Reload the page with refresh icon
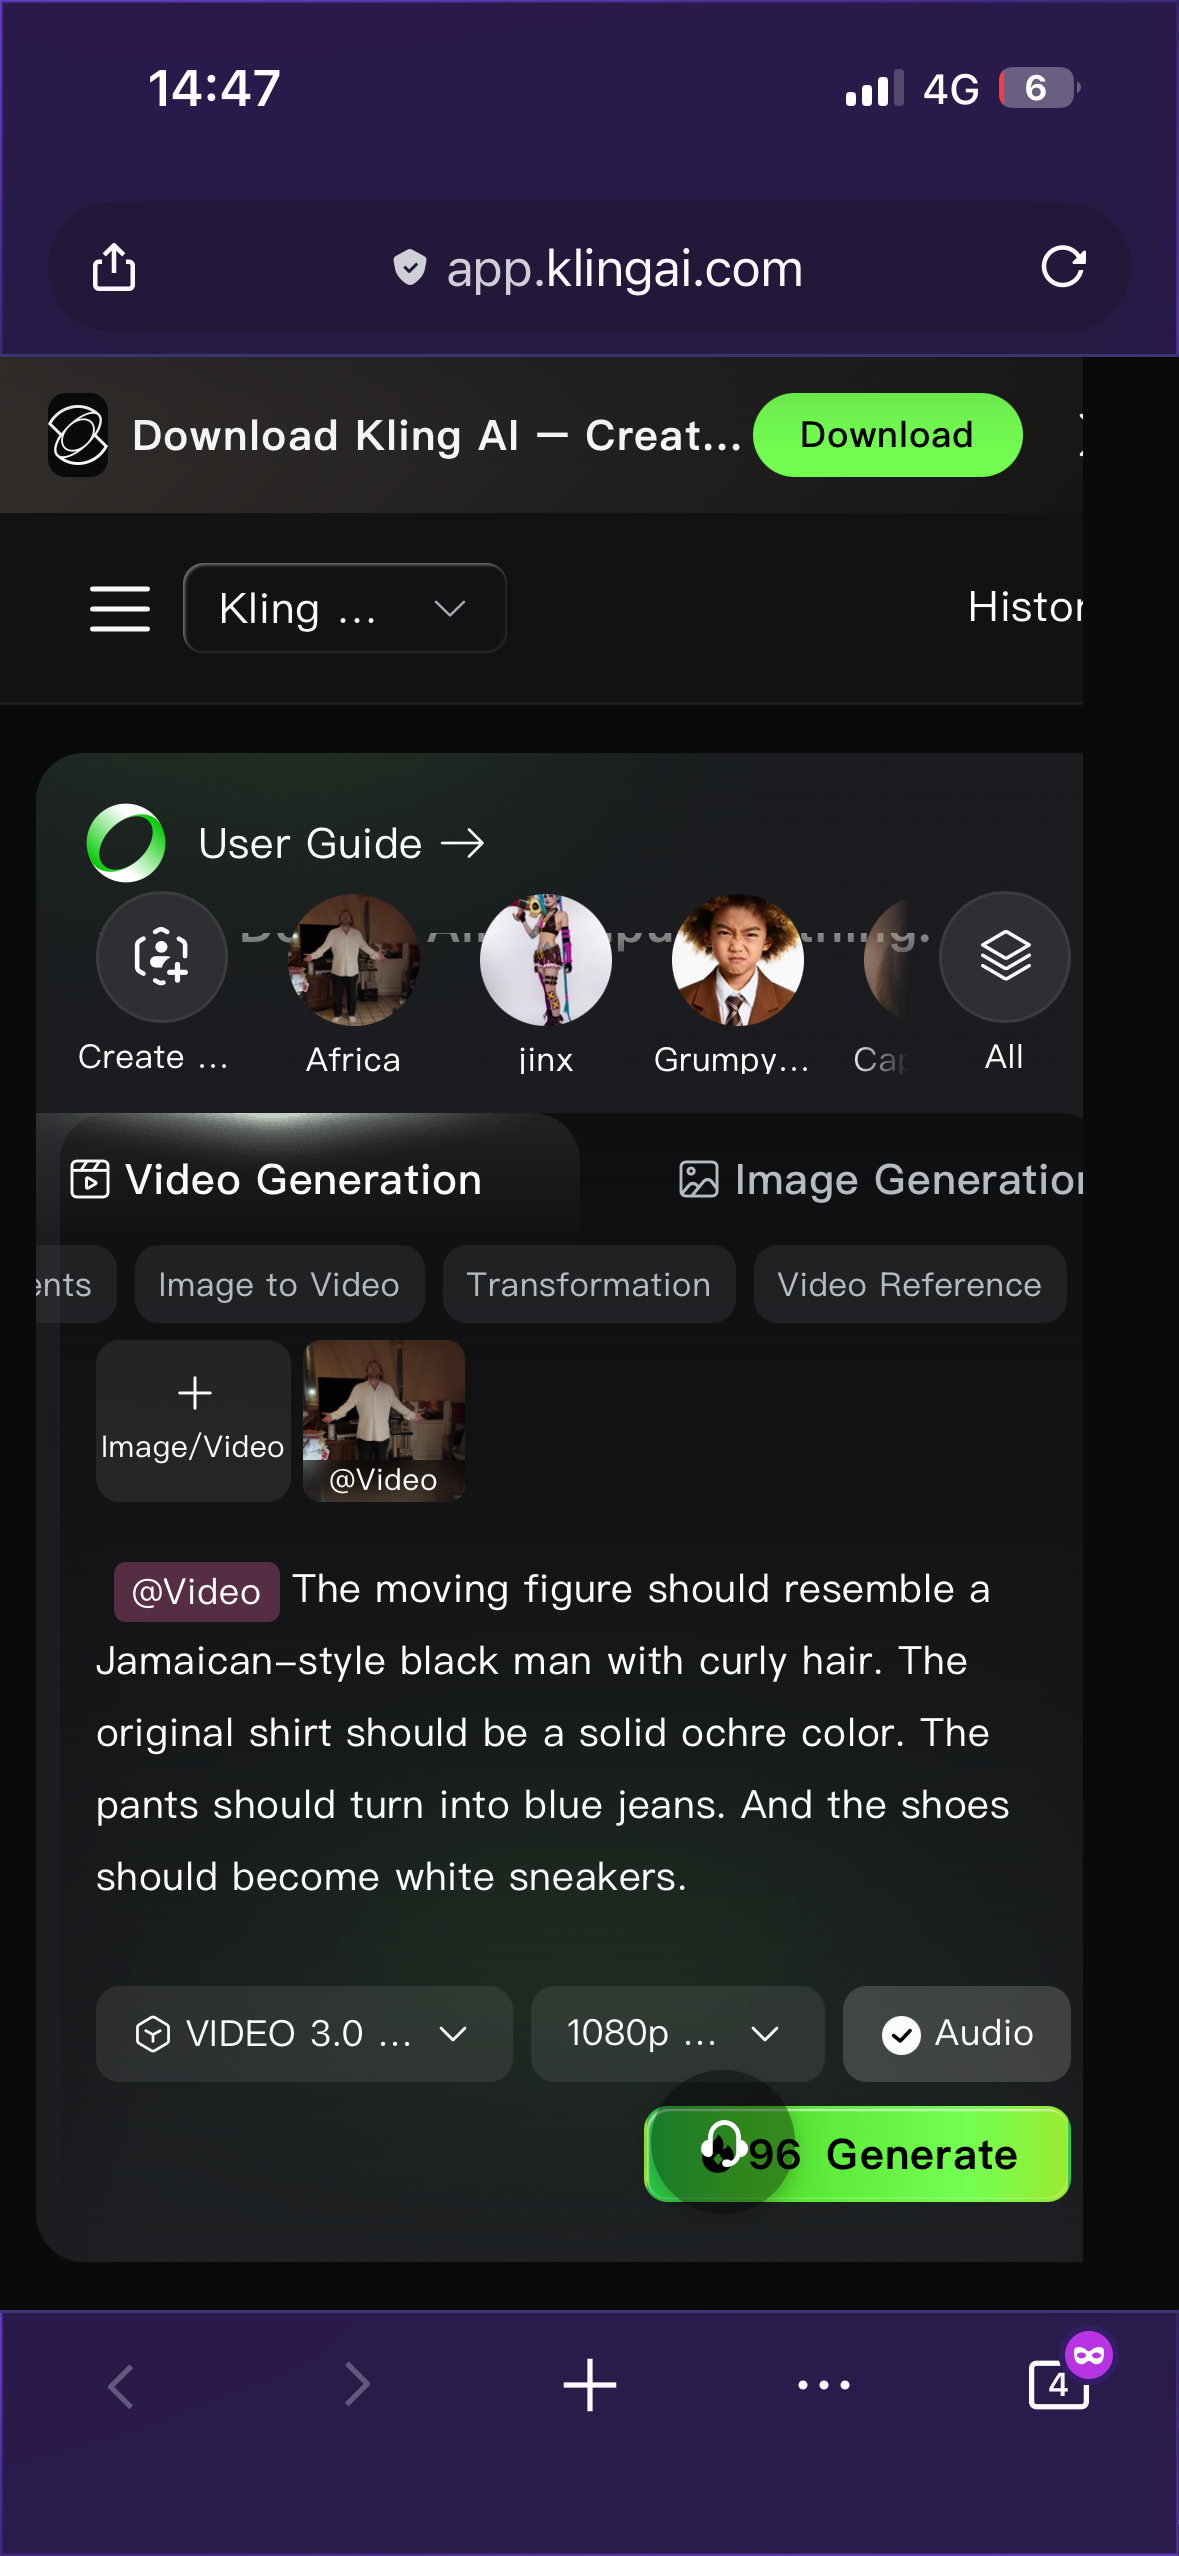The image size is (1179, 2556). pyautogui.click(x=1063, y=268)
